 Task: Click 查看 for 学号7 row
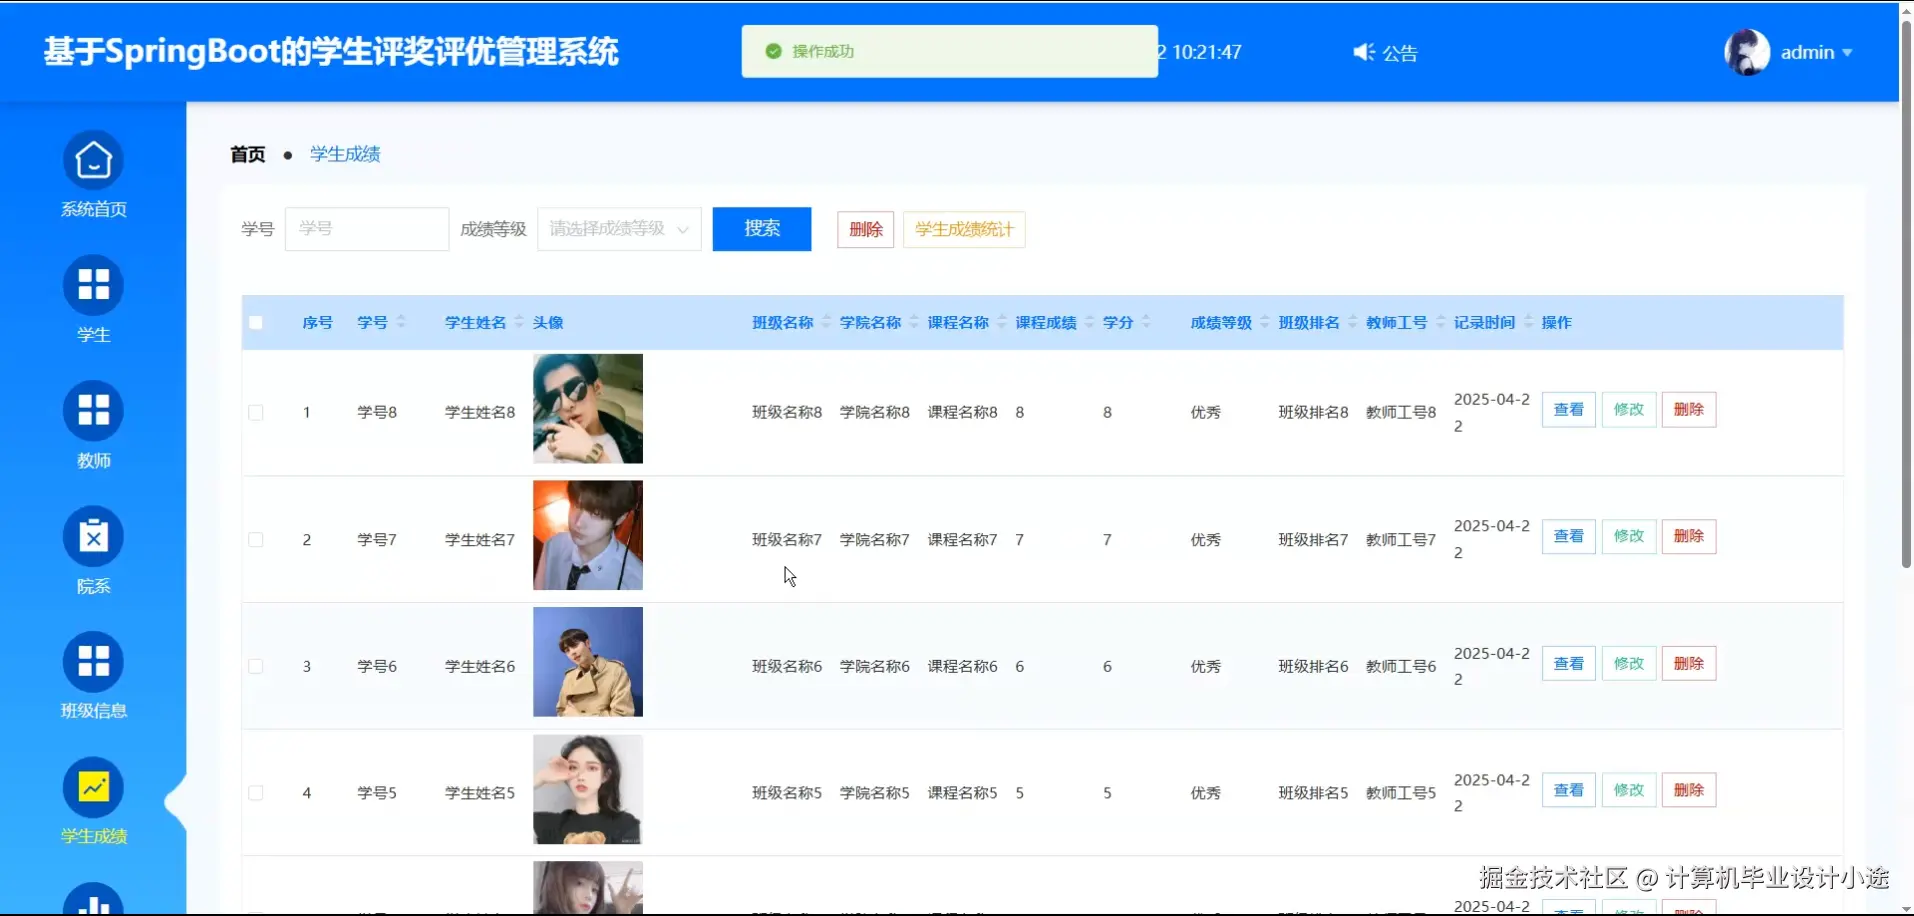(x=1569, y=537)
